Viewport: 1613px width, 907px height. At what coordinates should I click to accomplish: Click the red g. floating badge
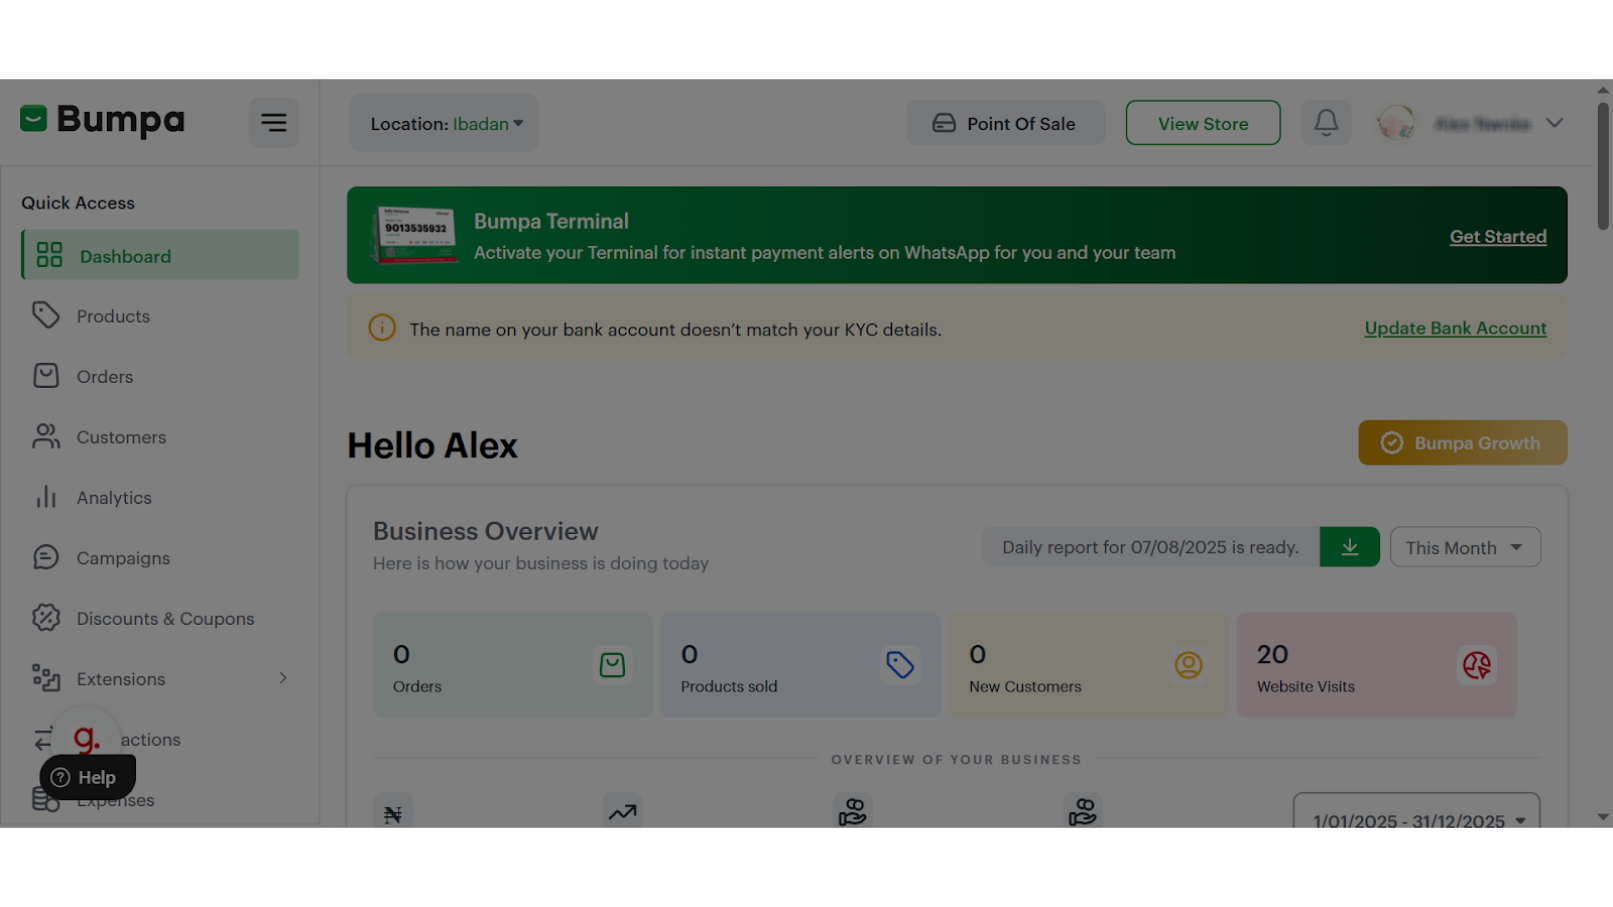pos(87,738)
